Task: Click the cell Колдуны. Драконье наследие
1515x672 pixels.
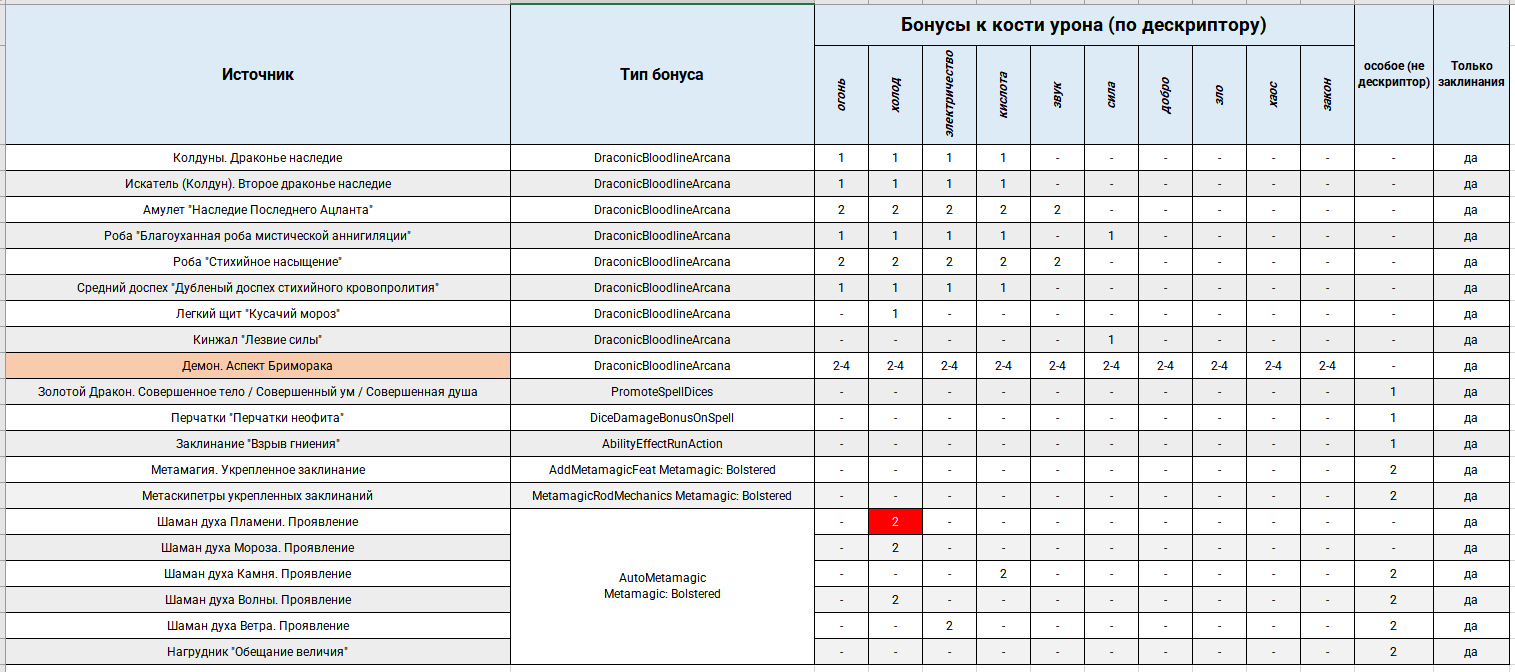Action: pos(258,158)
